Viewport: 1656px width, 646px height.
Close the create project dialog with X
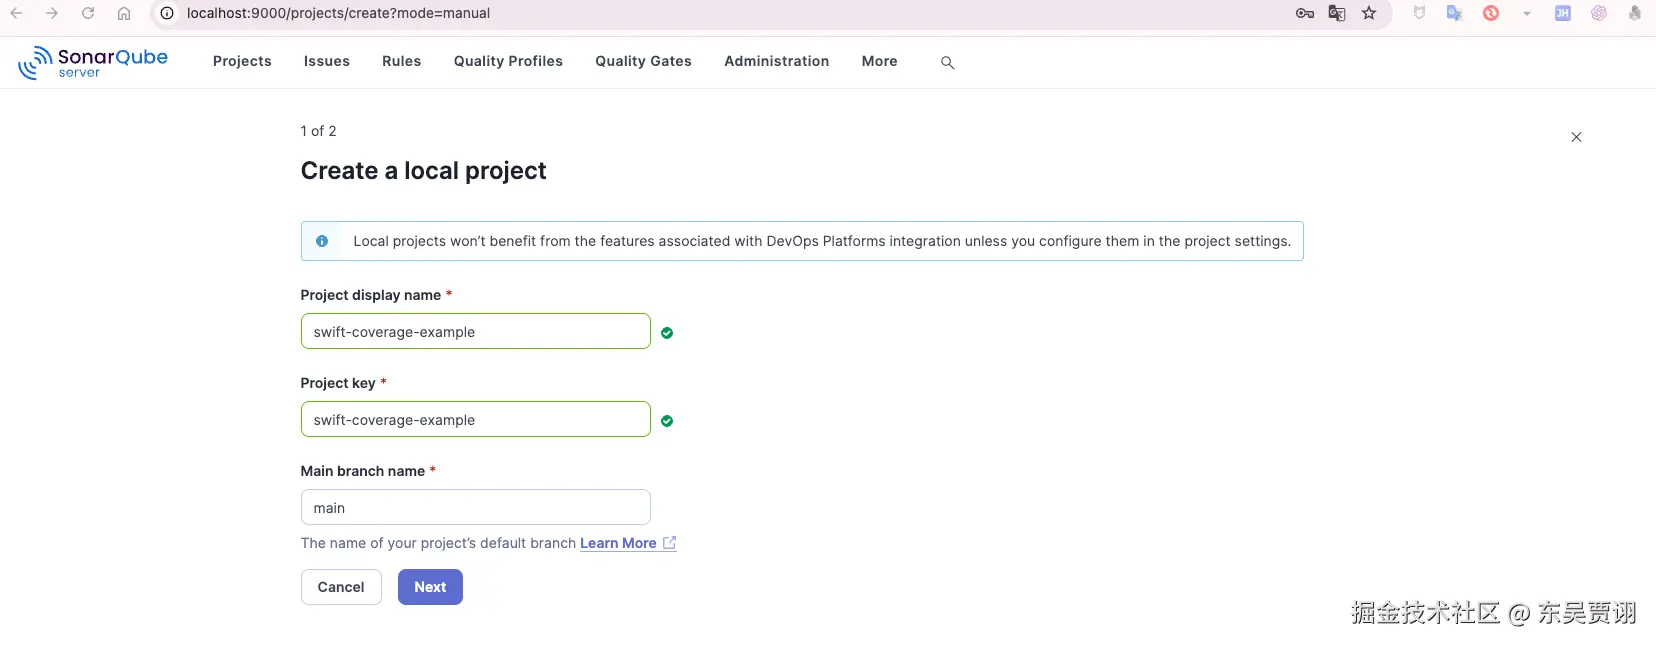coord(1576,137)
